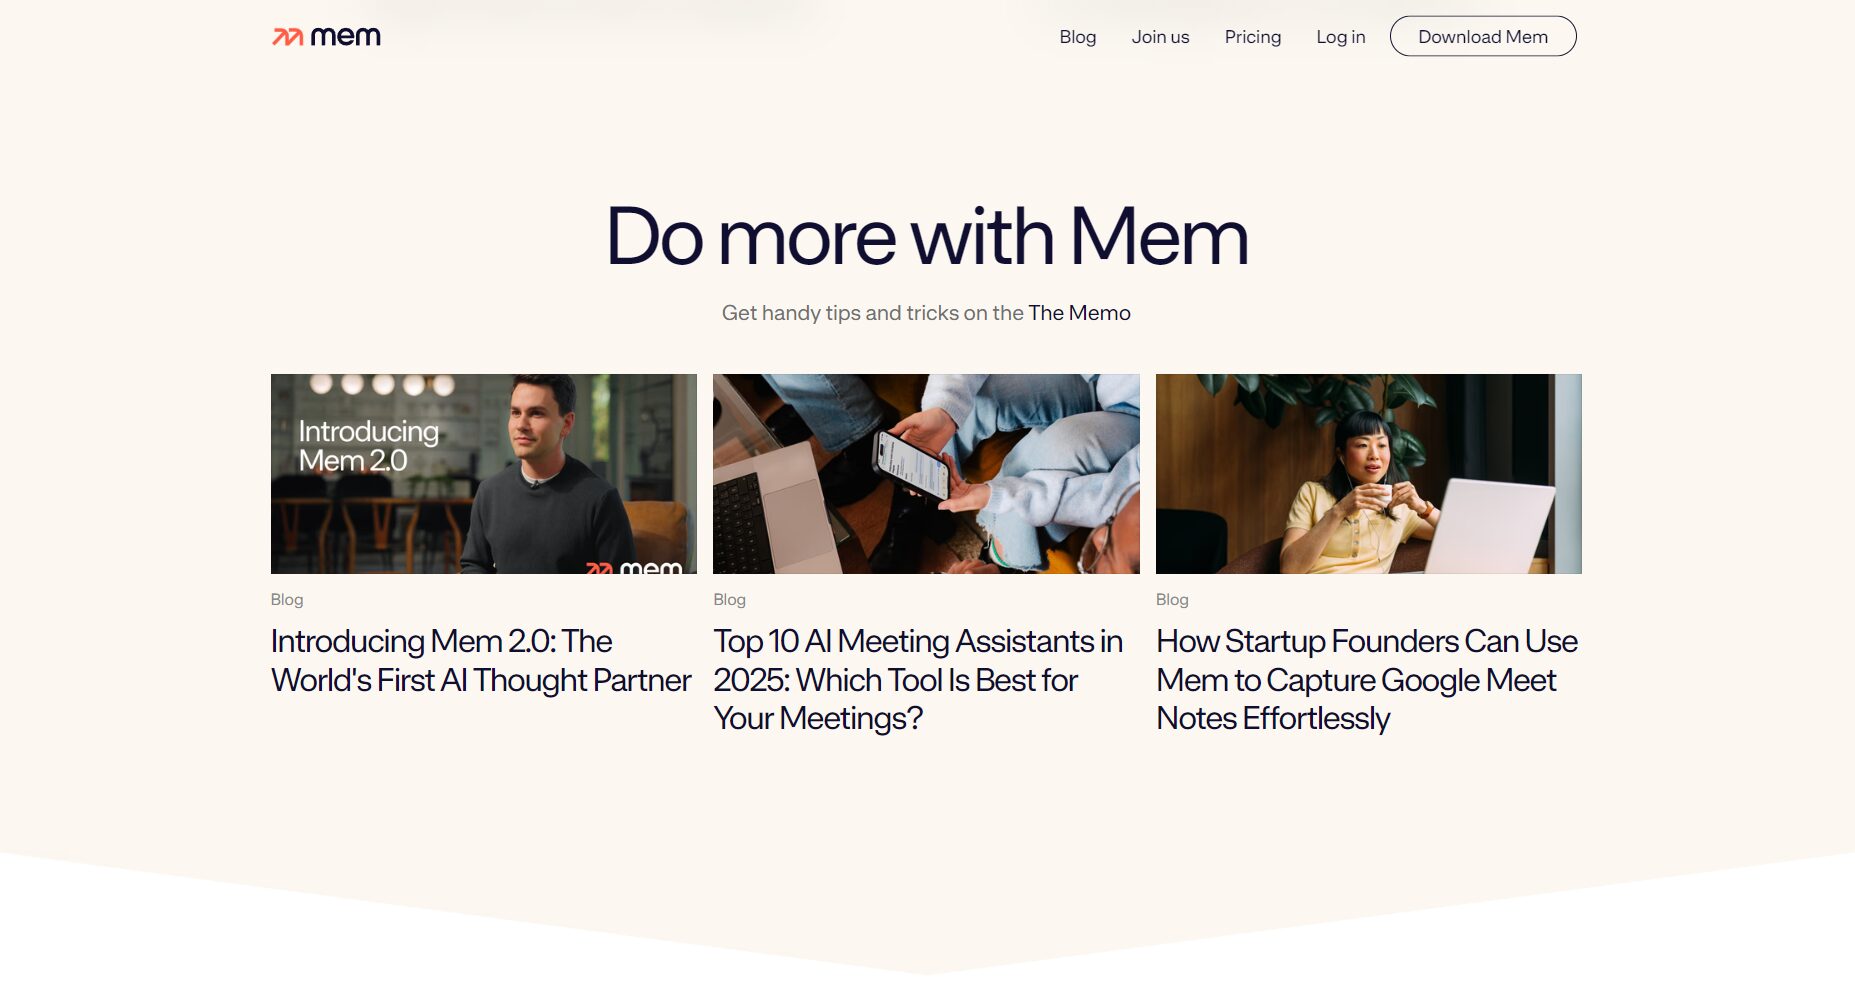Click the mem watermark logo on first thumbnail
This screenshot has width=1855, height=995.
tap(634, 566)
